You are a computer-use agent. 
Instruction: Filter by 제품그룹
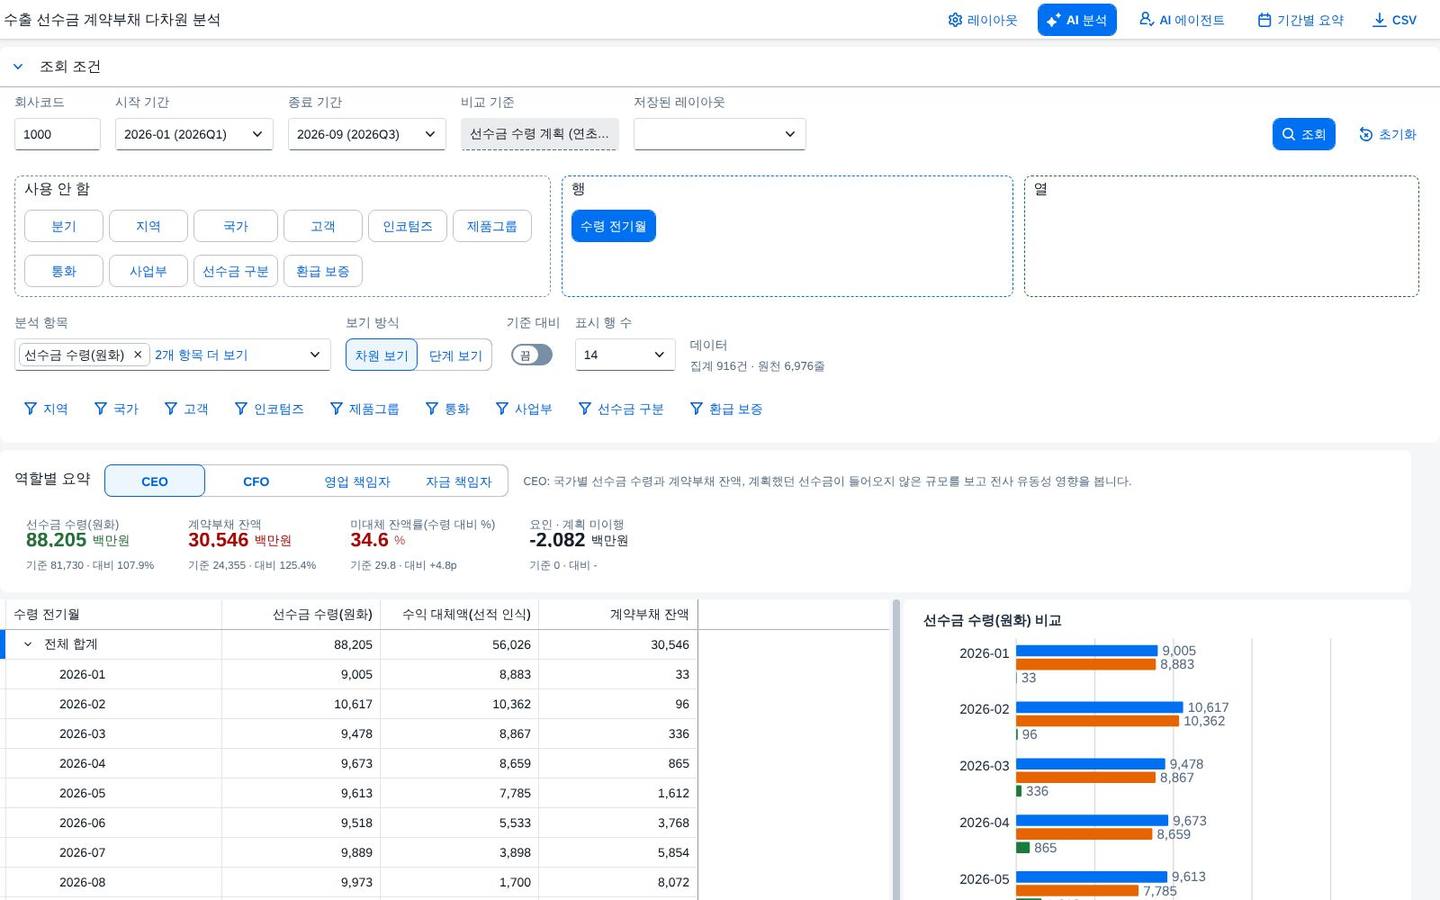click(365, 409)
